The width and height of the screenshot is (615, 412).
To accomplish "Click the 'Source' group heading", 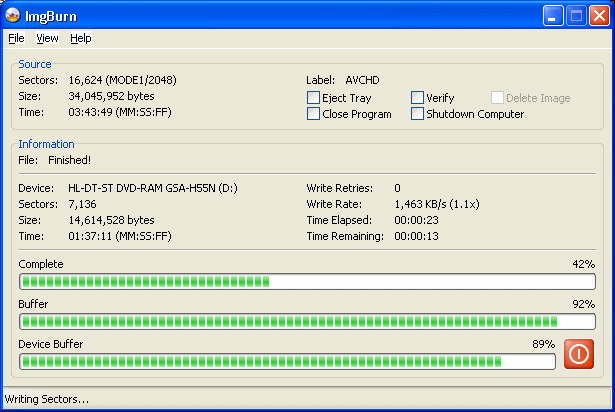I will [x=35, y=64].
